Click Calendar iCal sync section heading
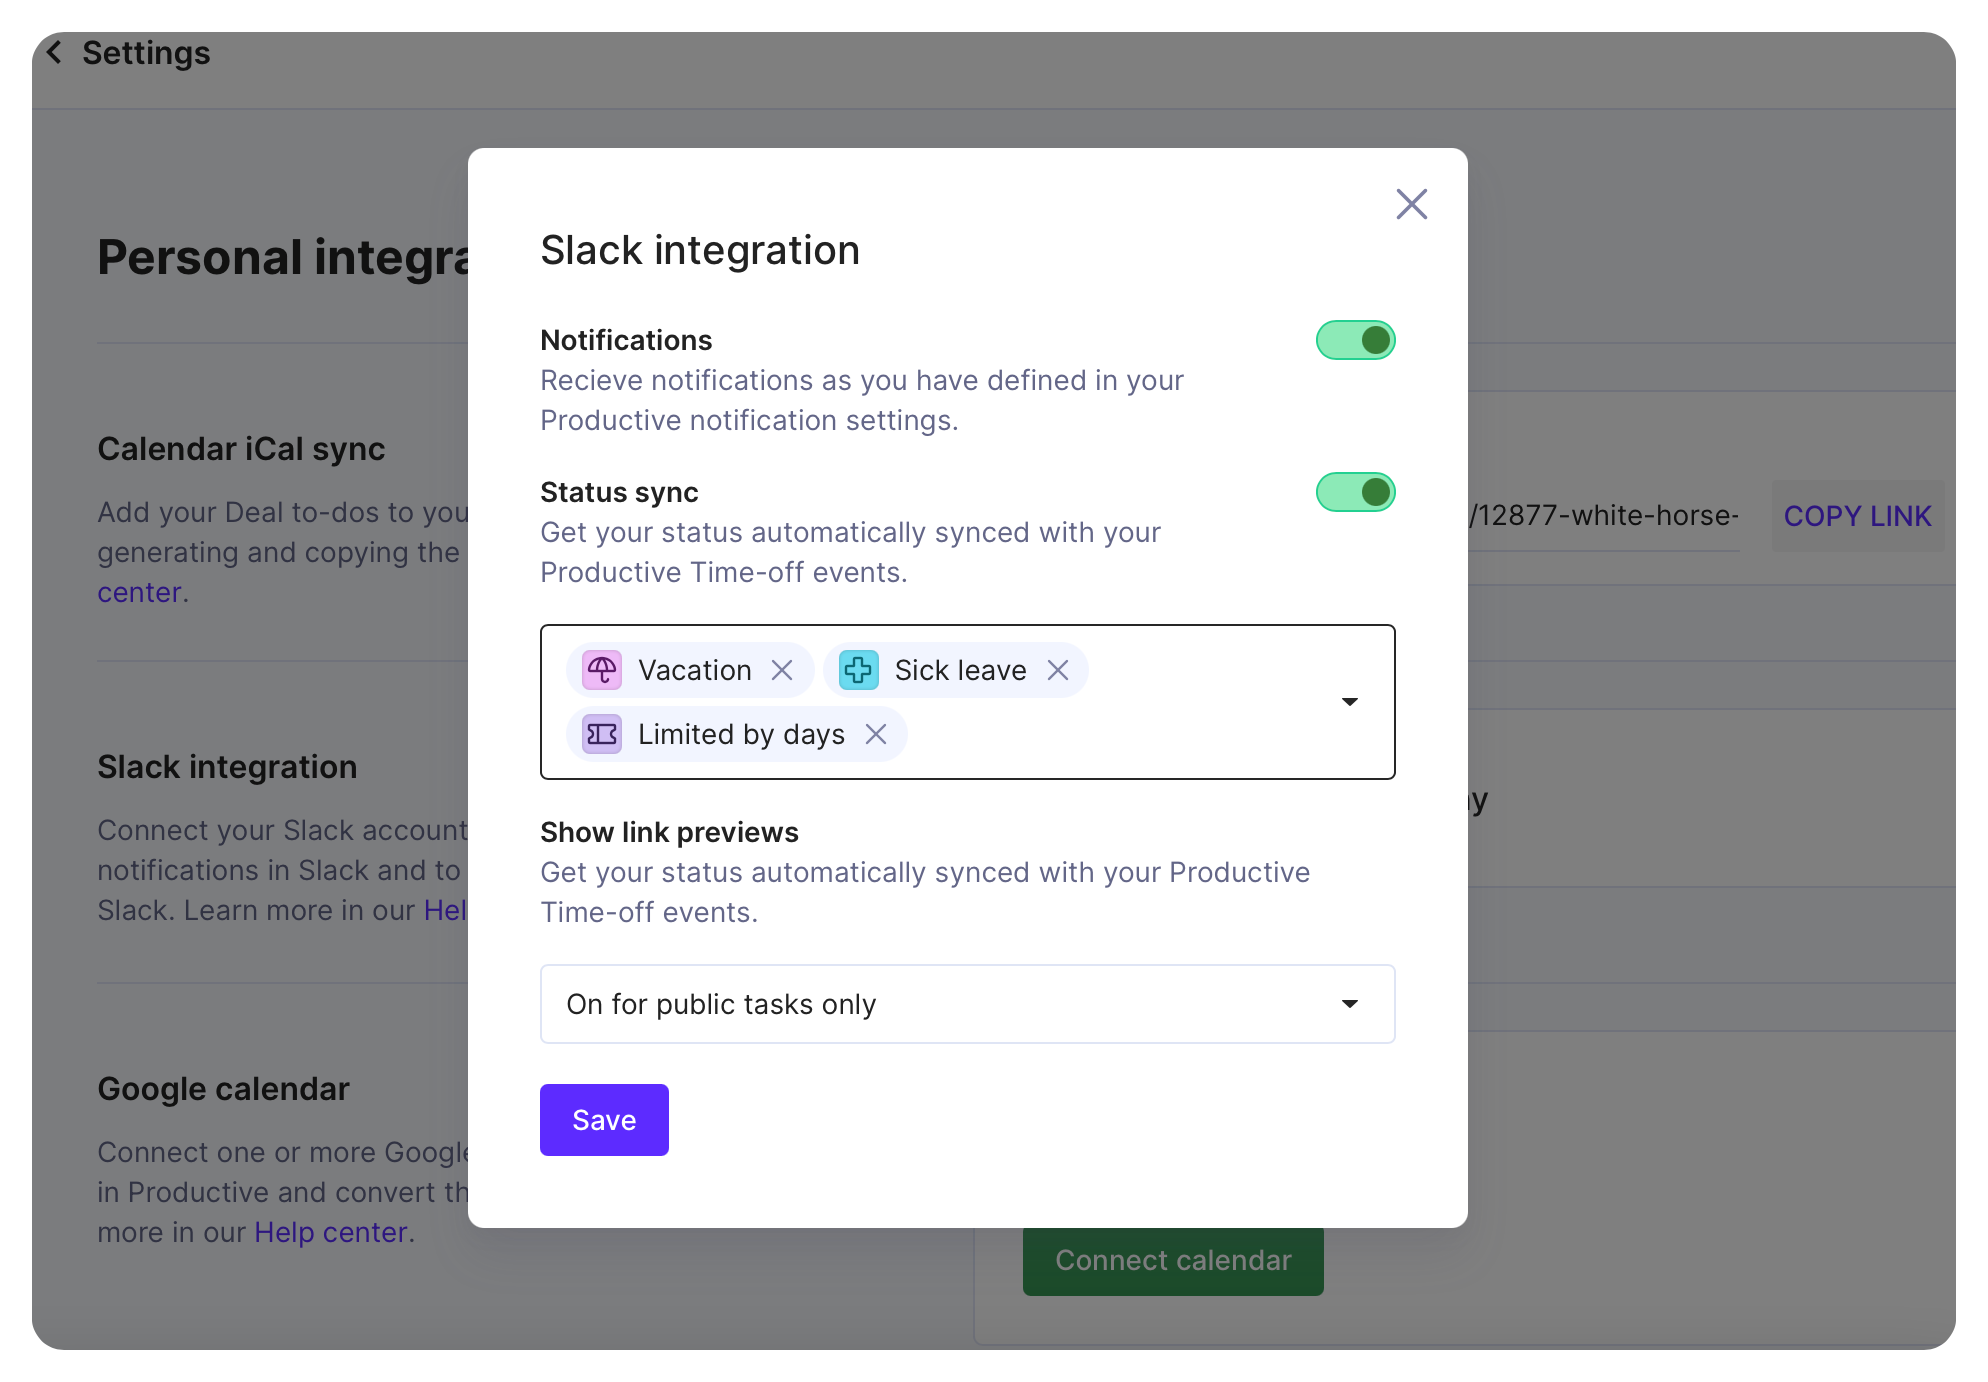1988x1382 pixels. click(x=241, y=449)
